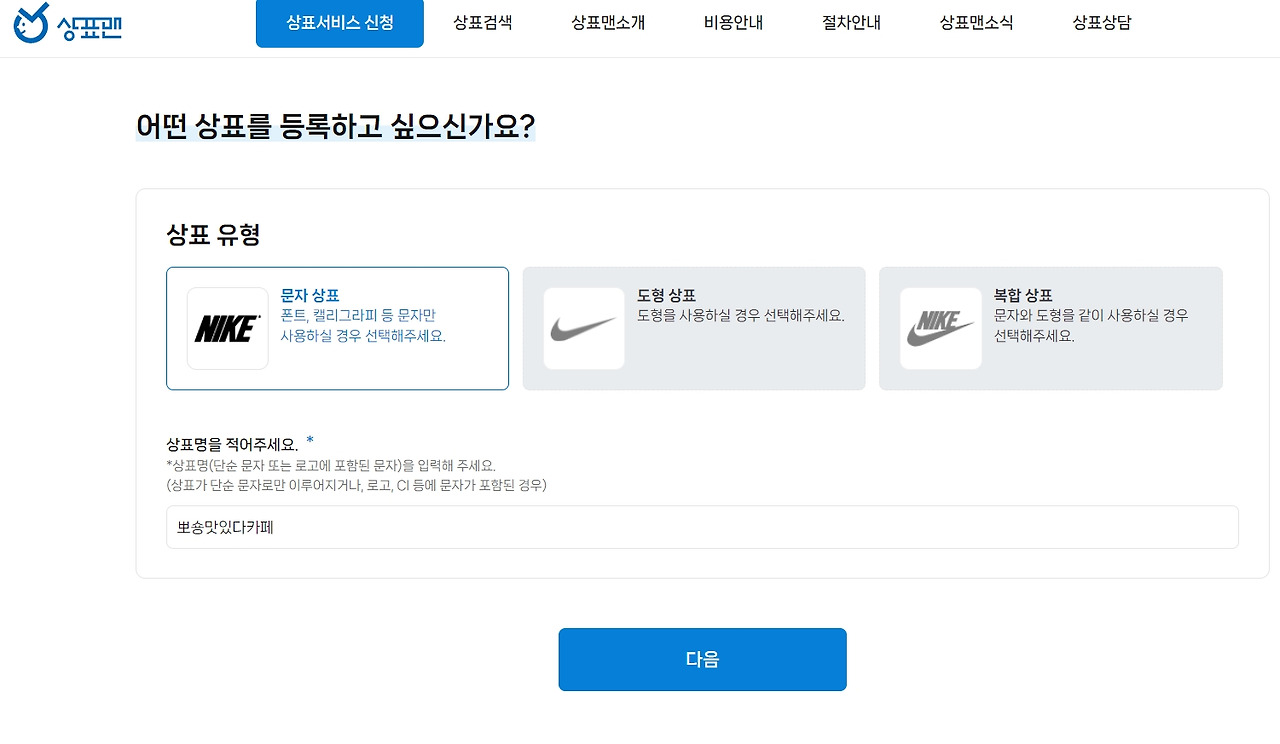Click the 상표맨 mascot logo icon
Screen dimensions: 1280x744
[32, 23]
